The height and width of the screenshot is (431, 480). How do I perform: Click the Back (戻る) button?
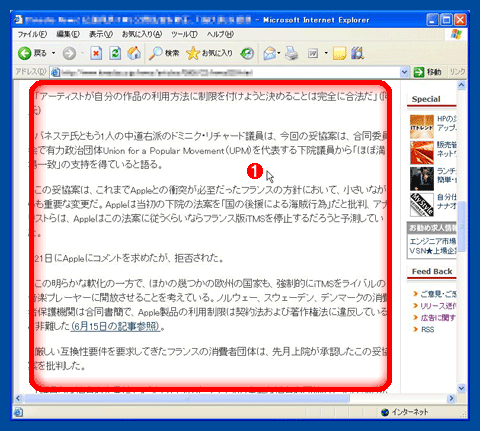32,53
